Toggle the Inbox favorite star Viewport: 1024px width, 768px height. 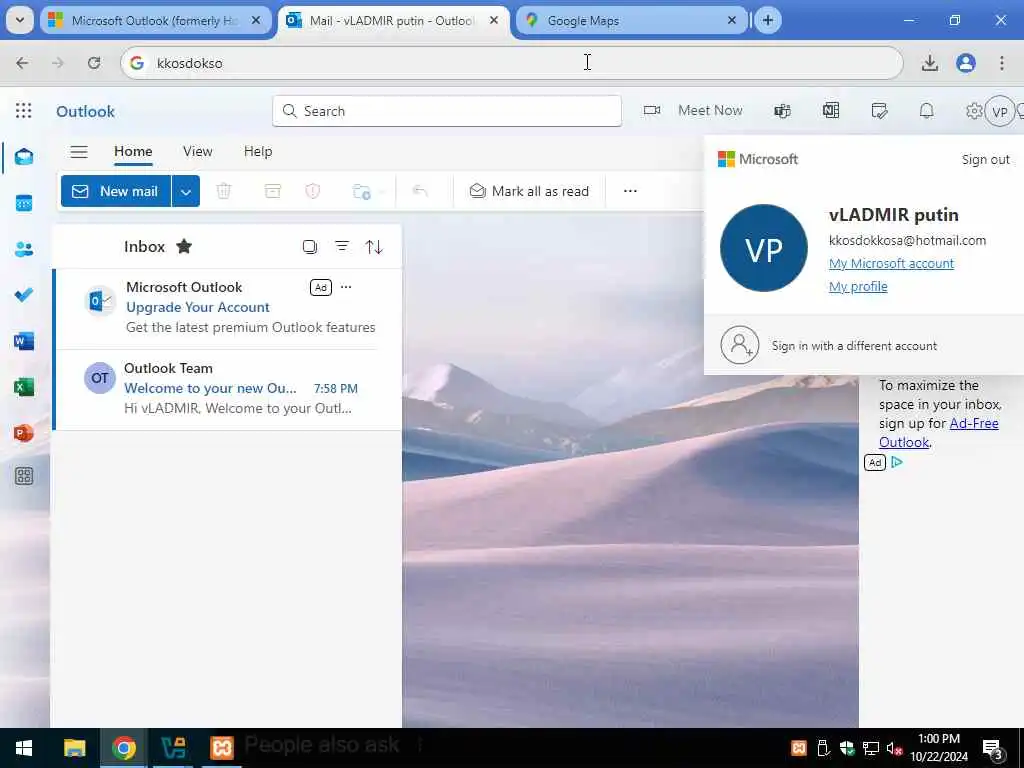pyautogui.click(x=184, y=246)
